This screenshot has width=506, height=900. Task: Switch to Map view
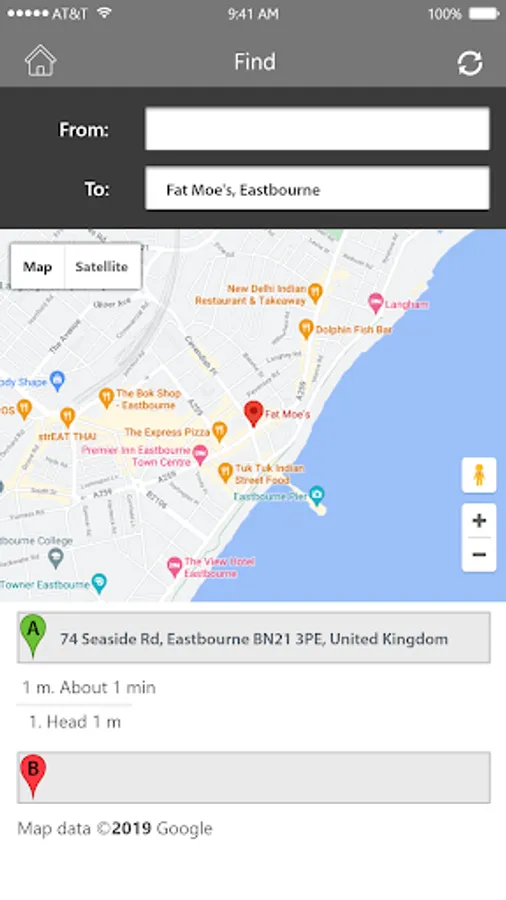(x=37, y=266)
